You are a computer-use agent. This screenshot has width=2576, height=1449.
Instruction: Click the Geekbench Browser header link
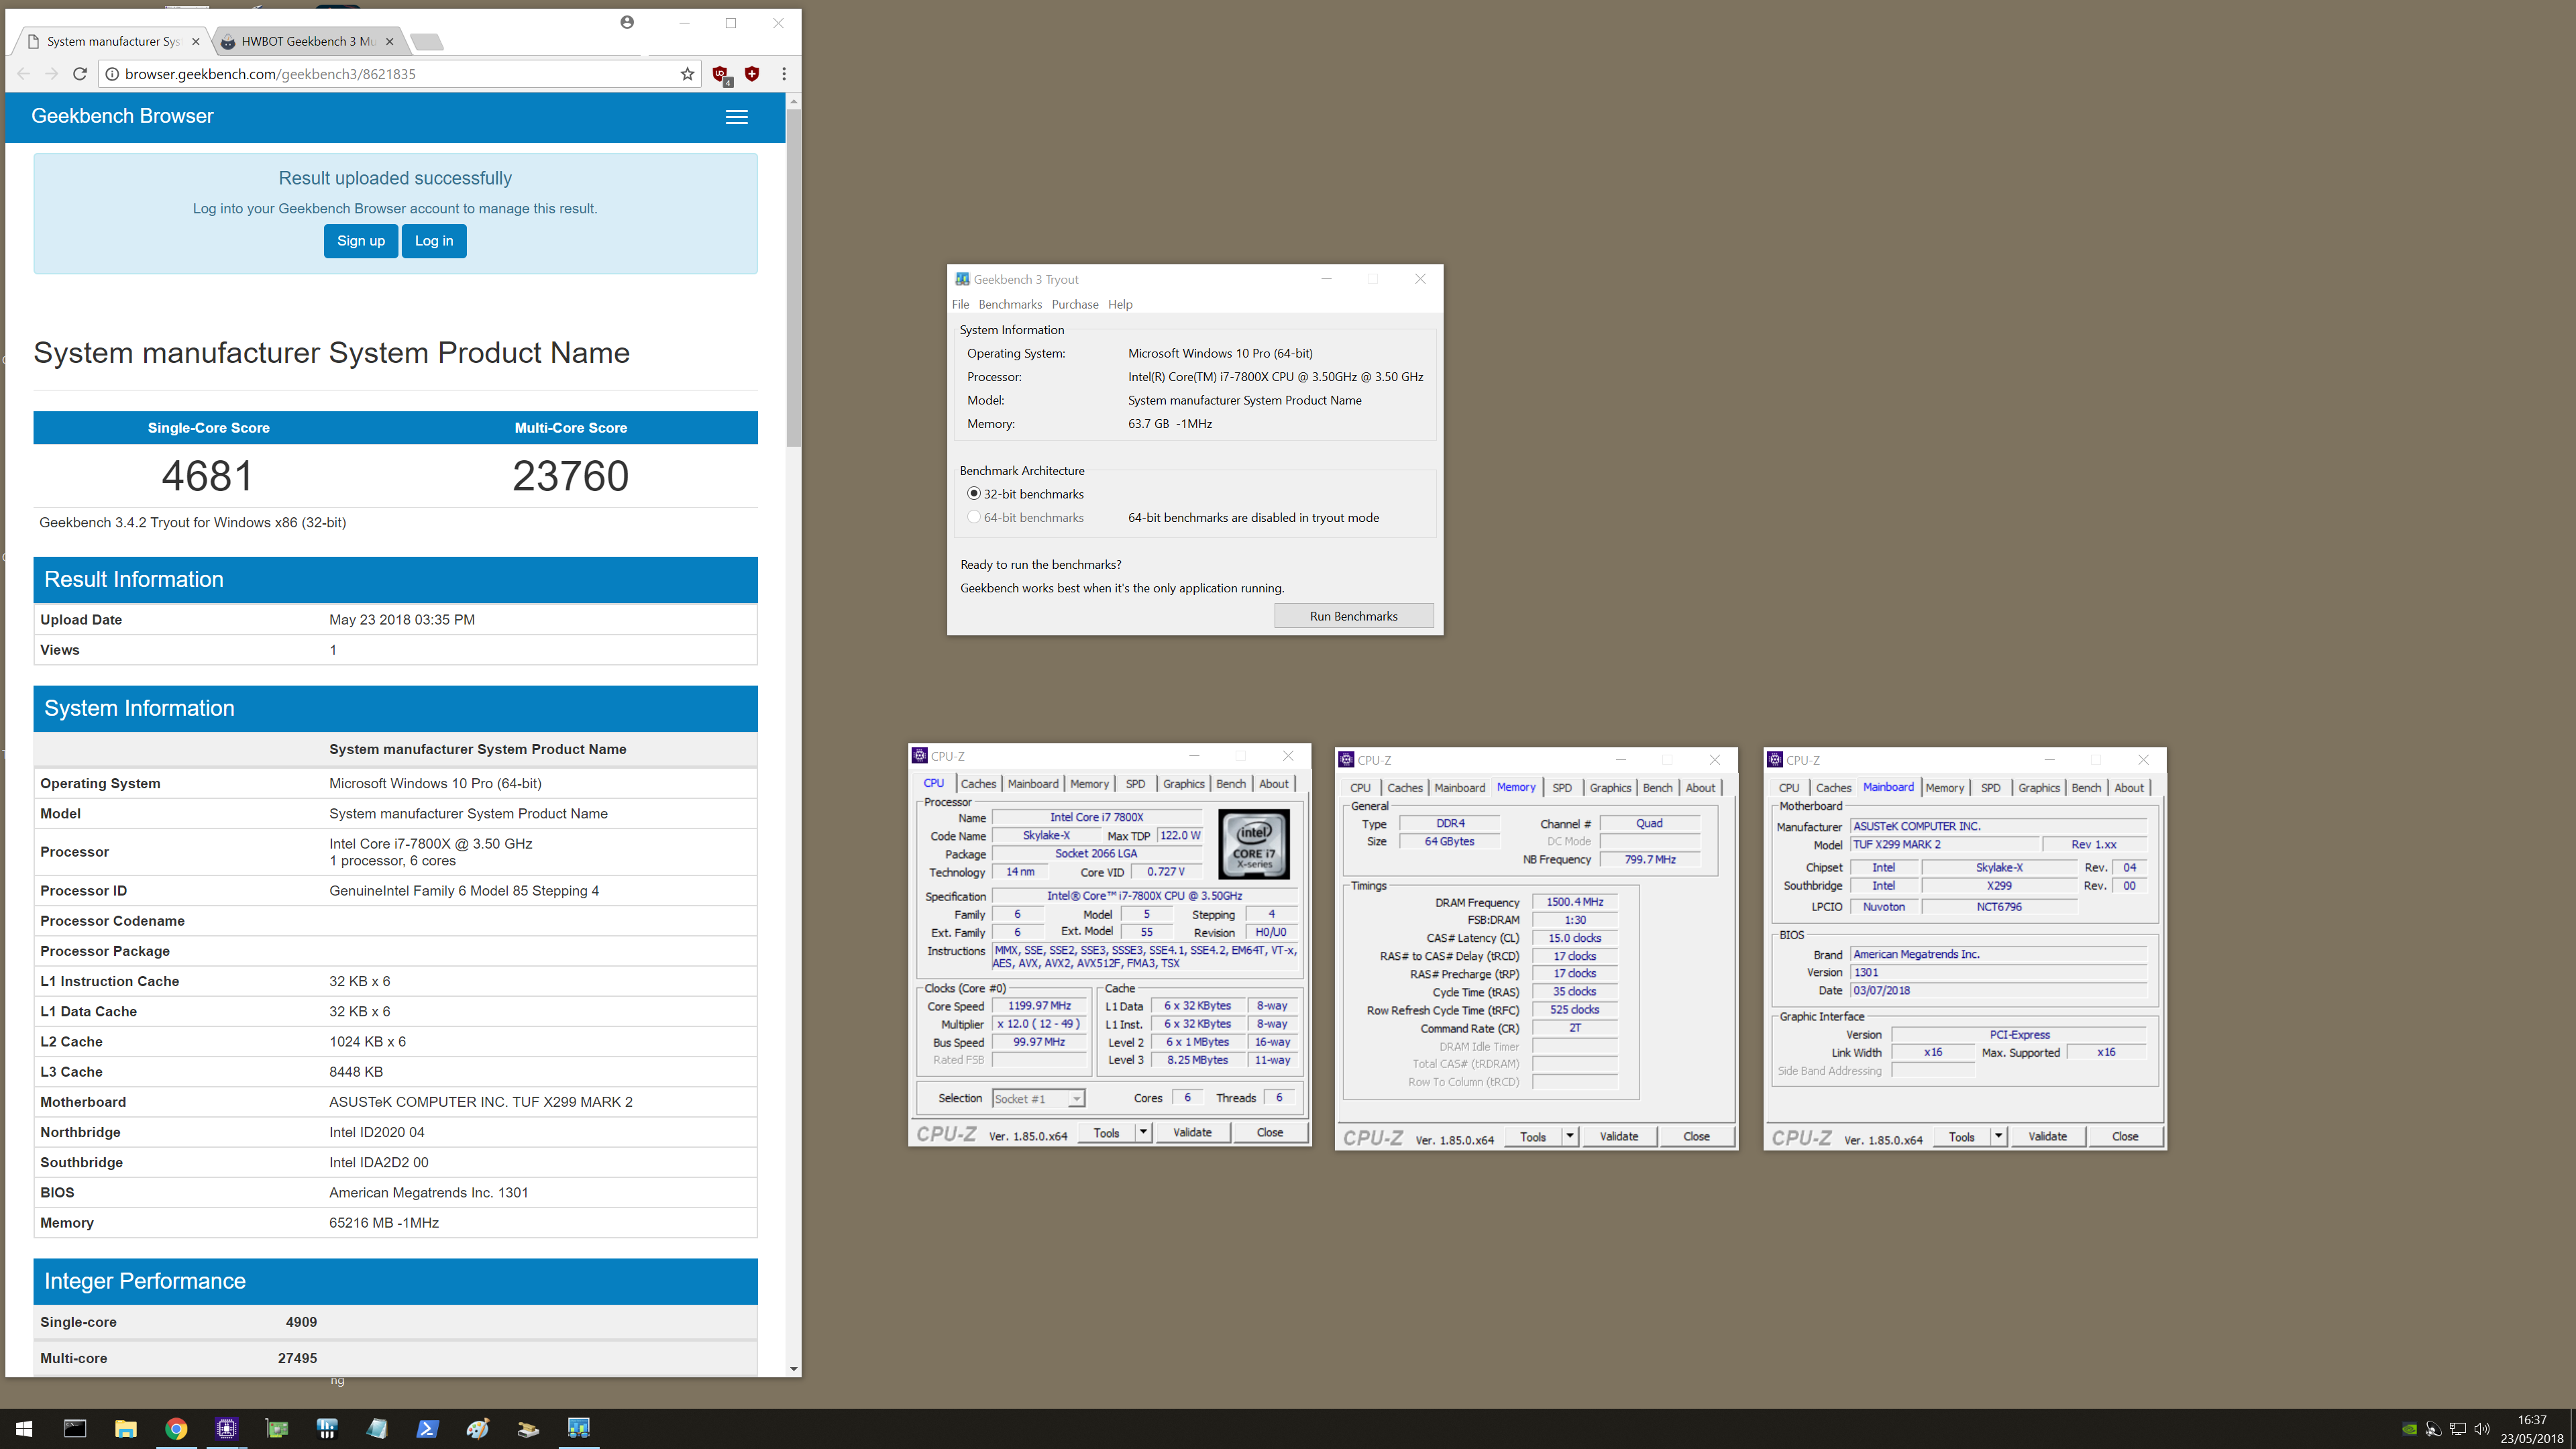point(122,116)
